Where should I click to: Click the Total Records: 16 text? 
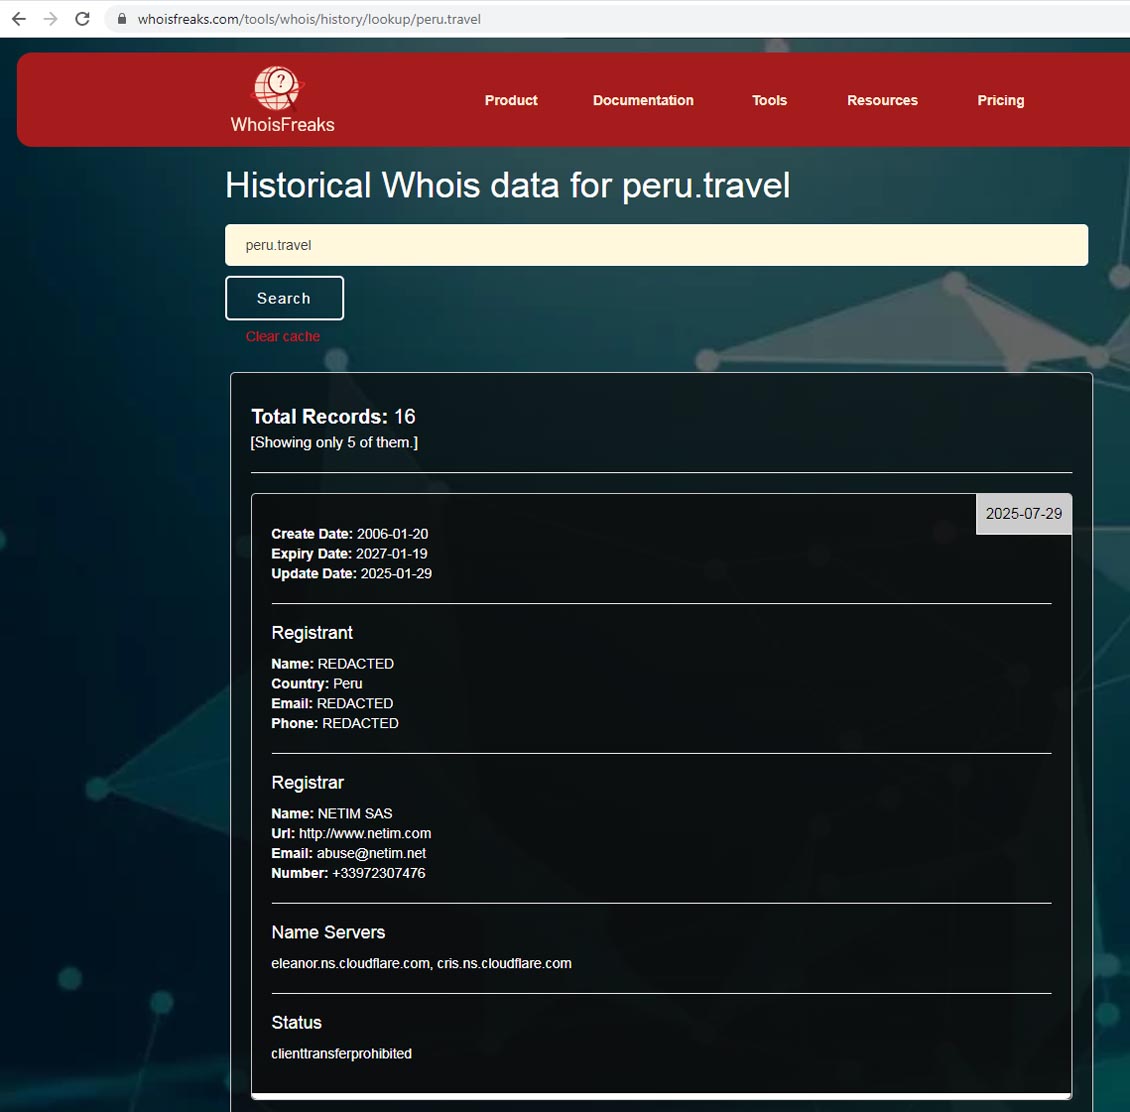[x=333, y=417]
